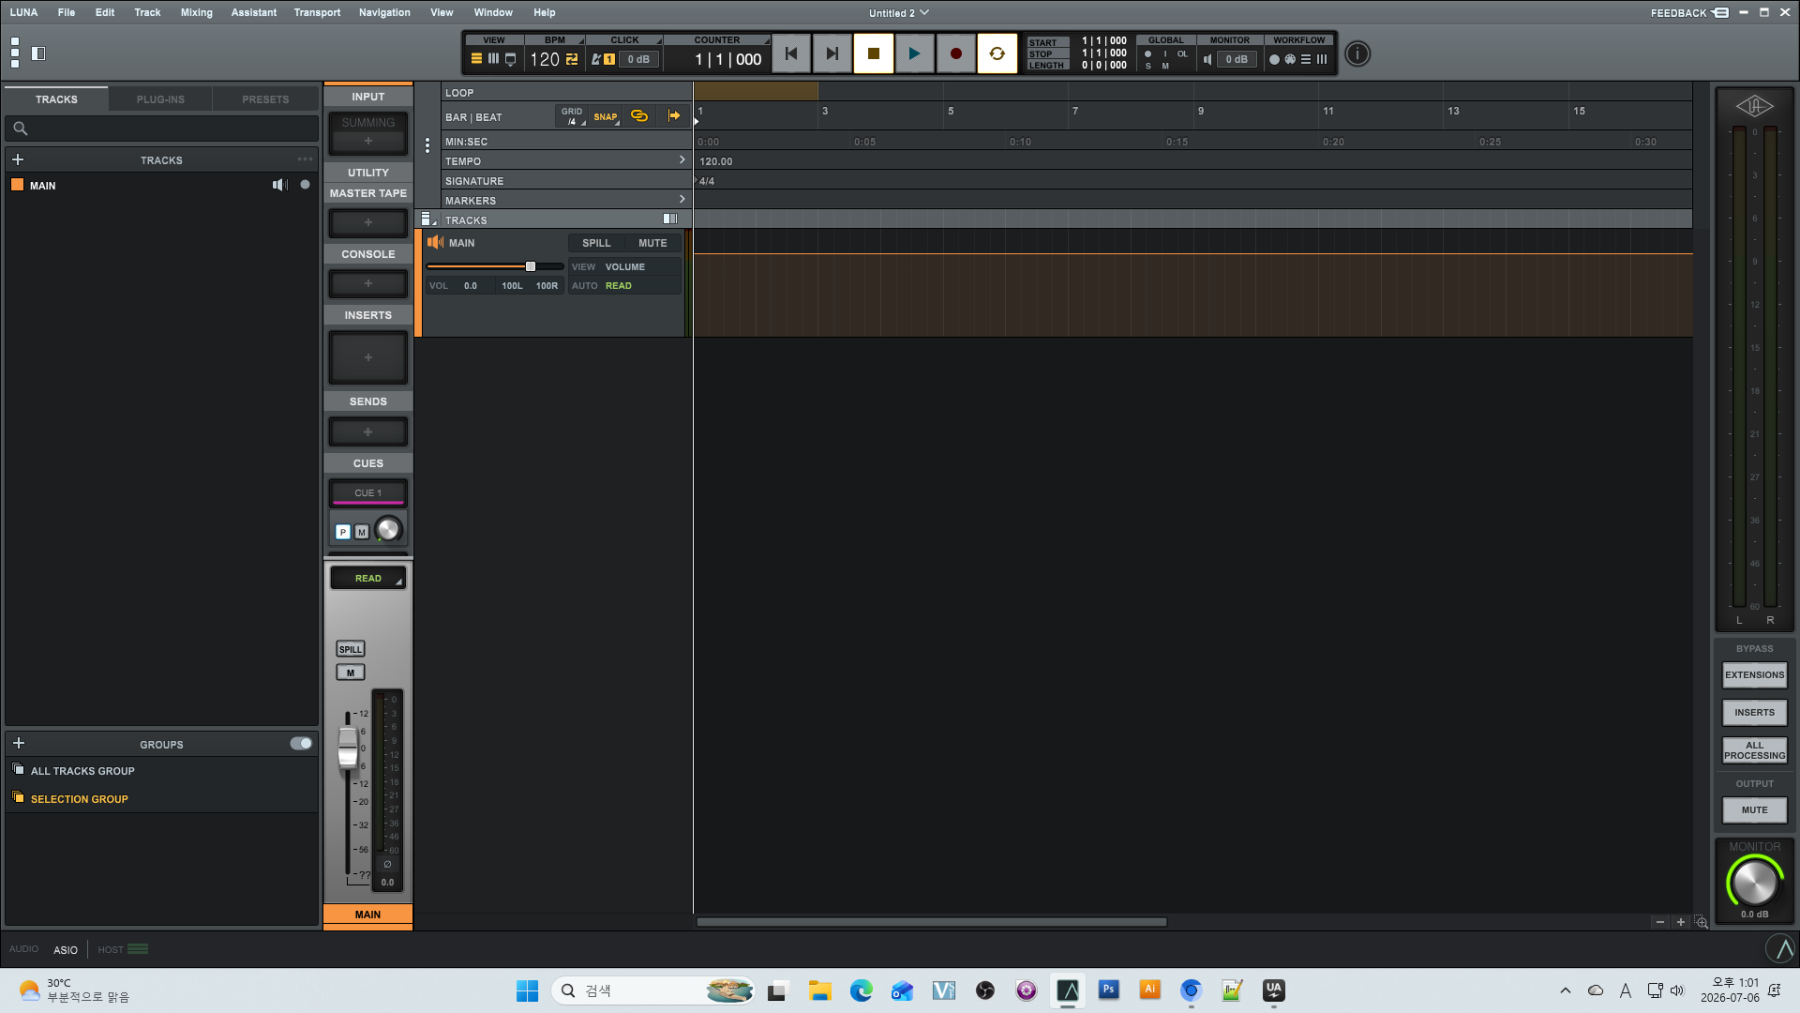The height and width of the screenshot is (1013, 1800).
Task: Click the SPILL button on channel strip
Action: (350, 649)
